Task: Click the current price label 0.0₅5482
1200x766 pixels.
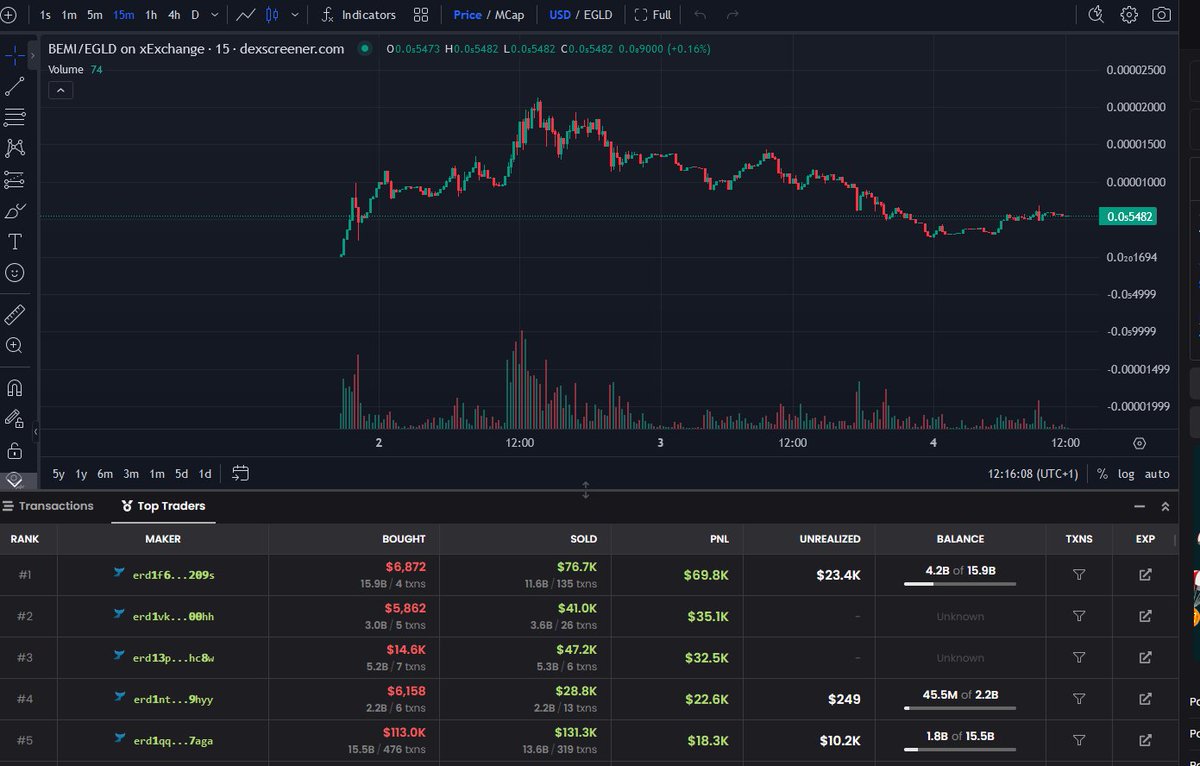Action: (x=1126, y=216)
